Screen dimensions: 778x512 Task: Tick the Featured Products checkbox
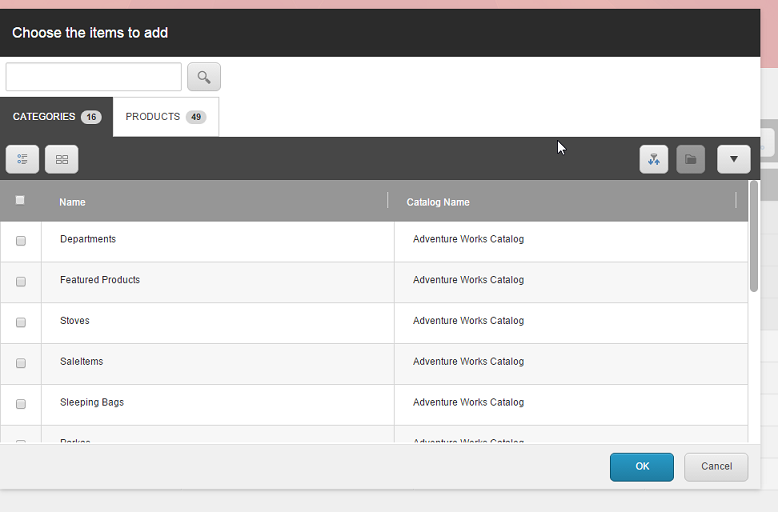[x=20, y=282]
